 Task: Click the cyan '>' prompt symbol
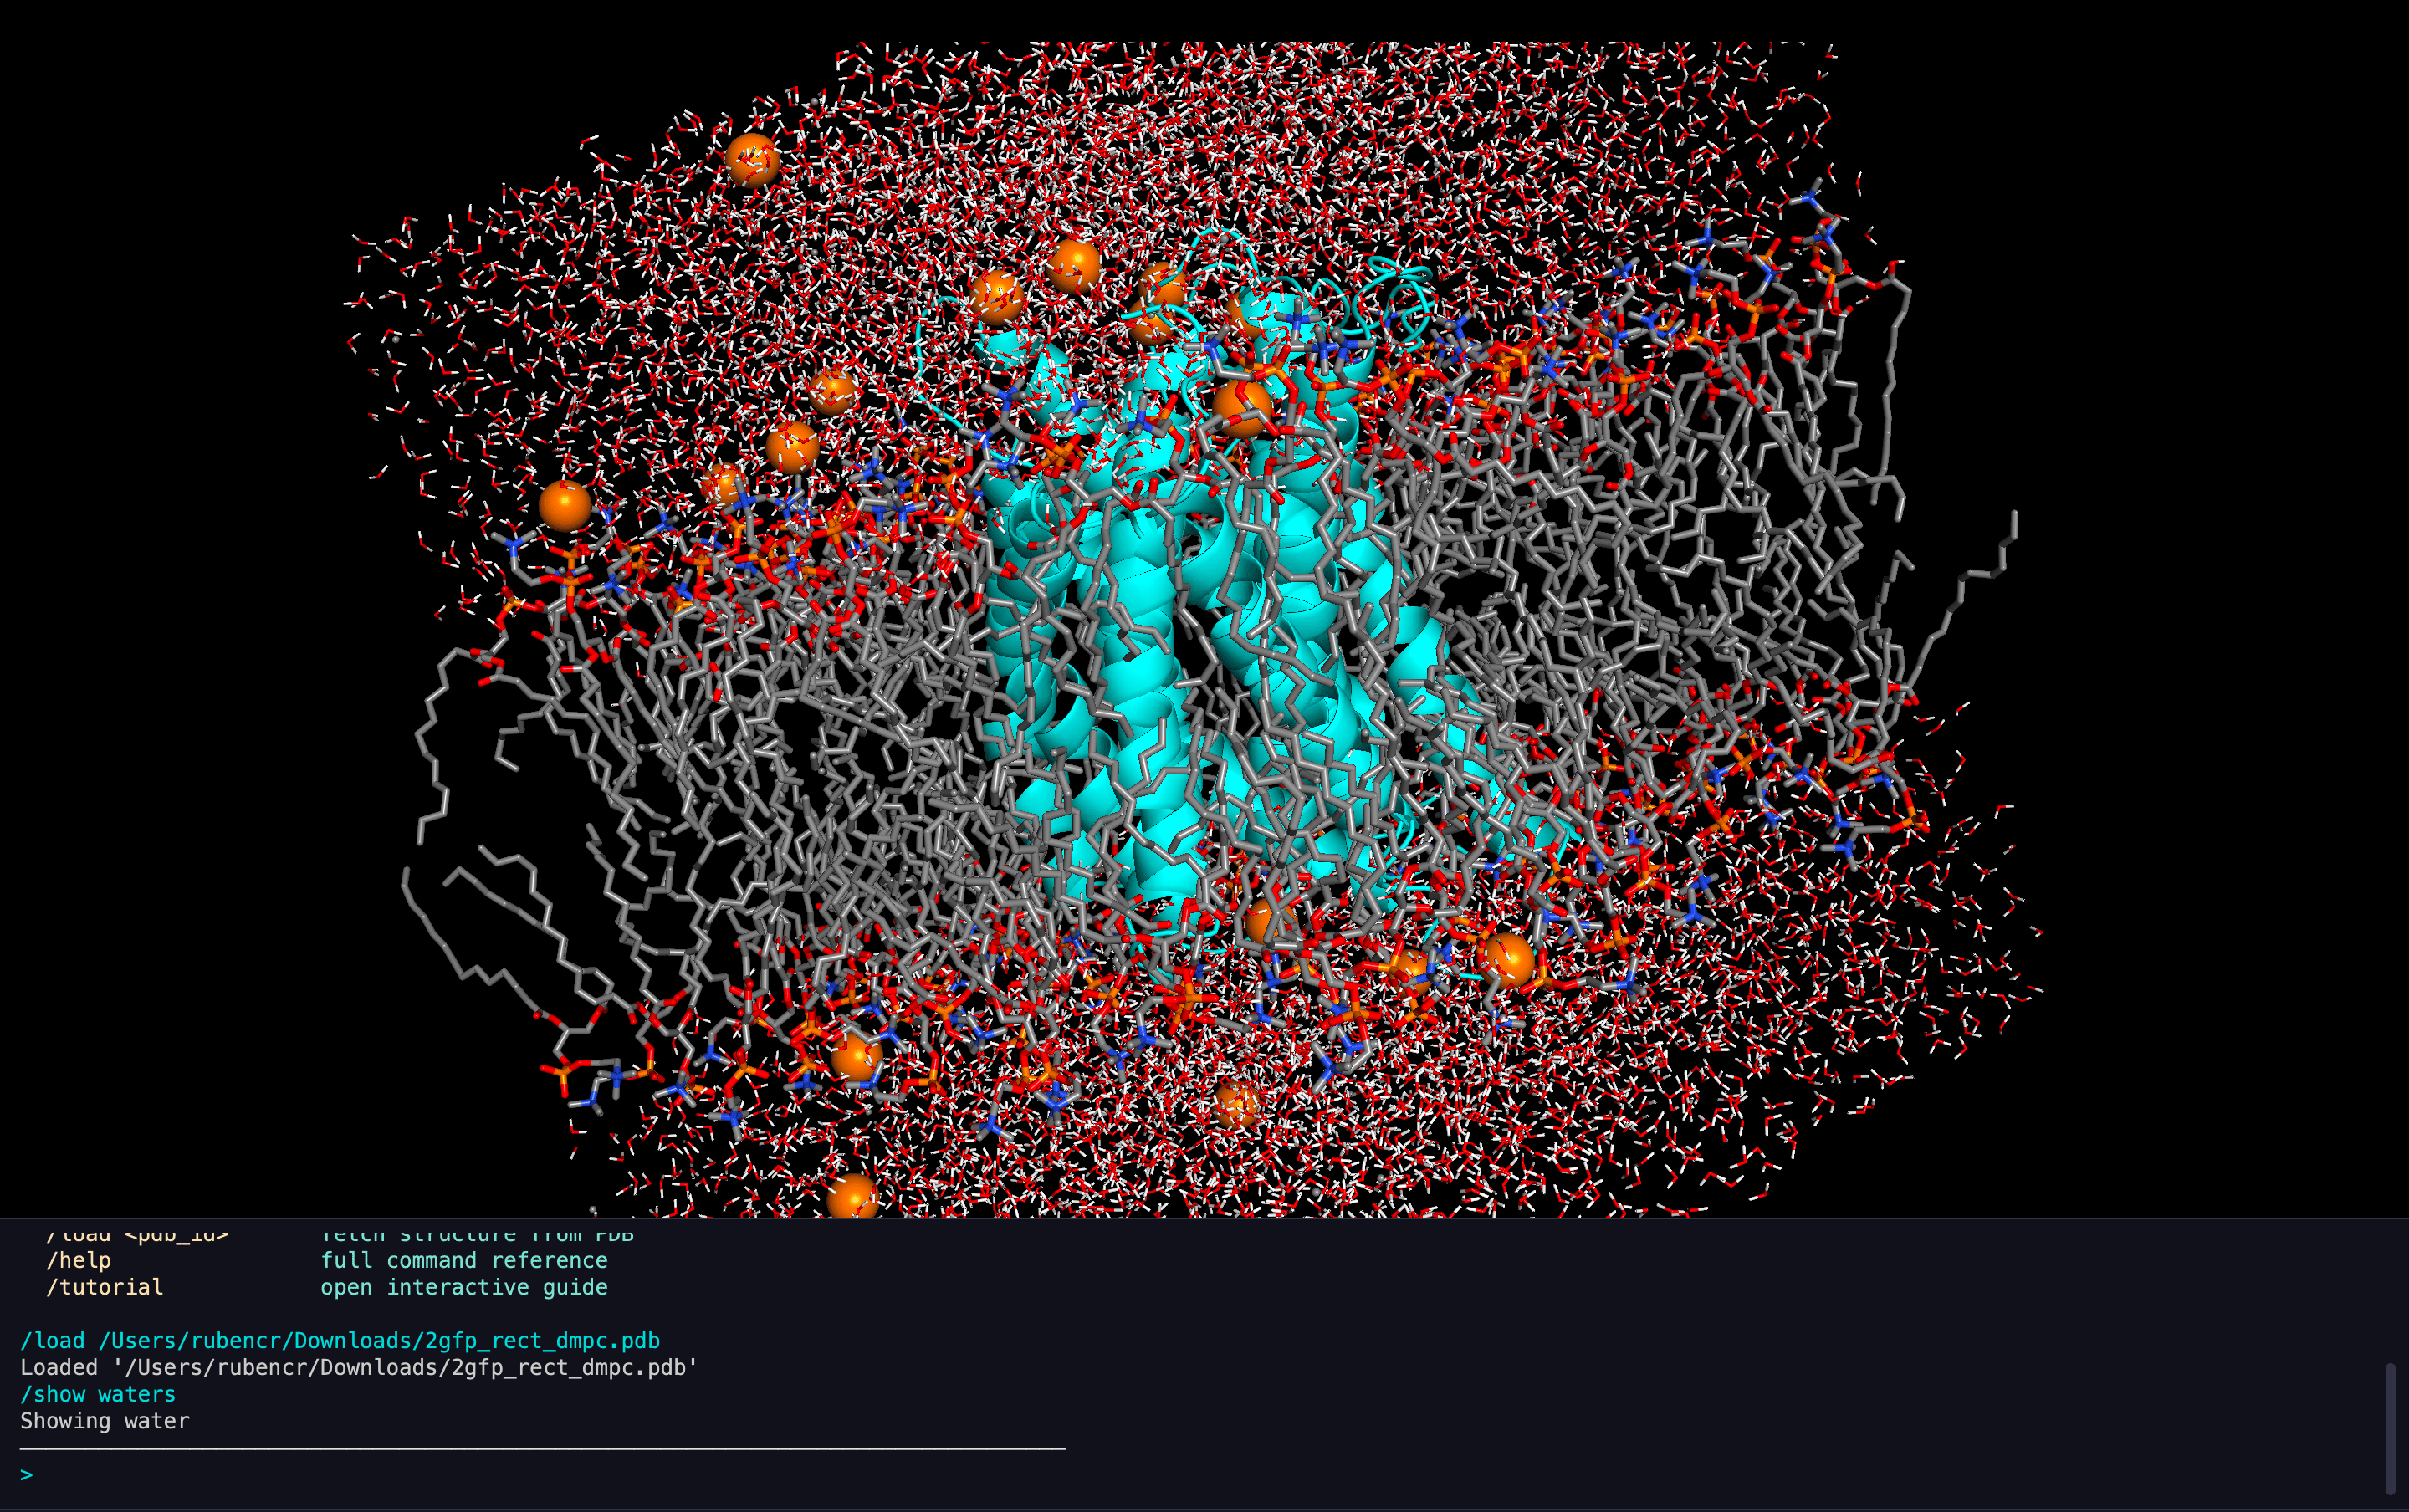pyautogui.click(x=26, y=1475)
